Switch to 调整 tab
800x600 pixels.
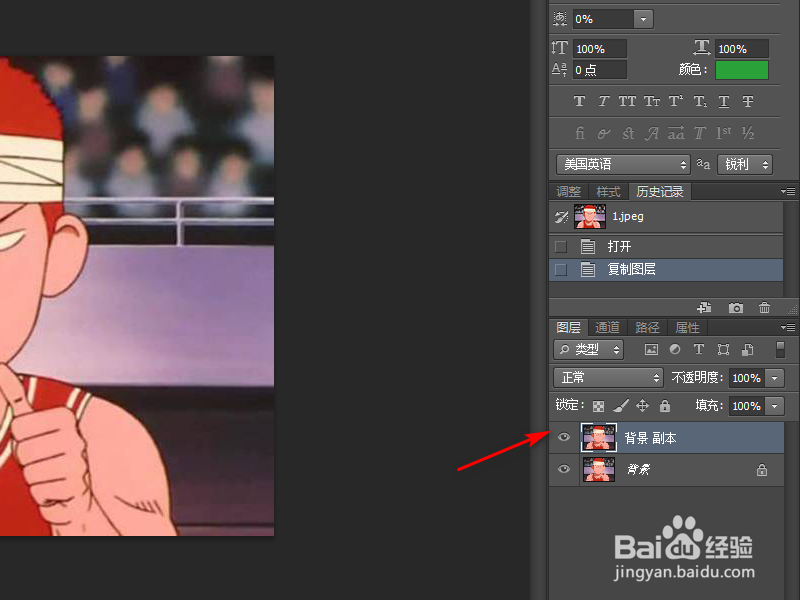pyautogui.click(x=568, y=192)
